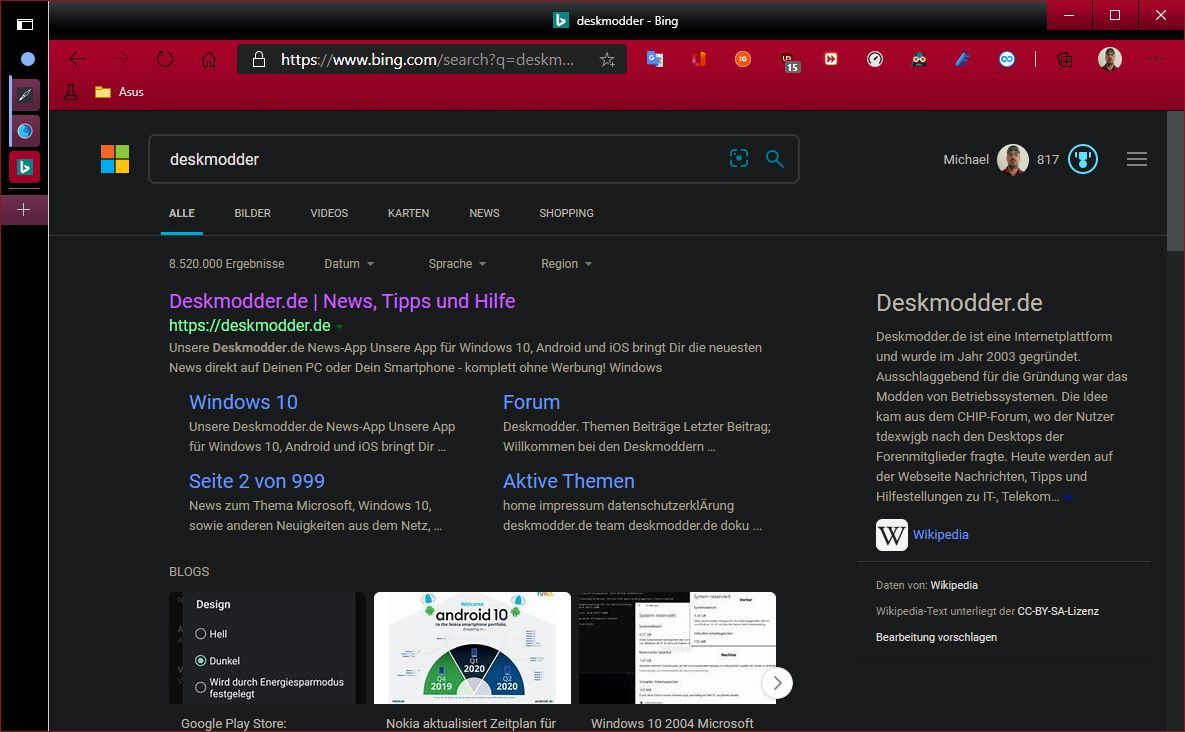Add a new tab with plus button

[x=23, y=209]
